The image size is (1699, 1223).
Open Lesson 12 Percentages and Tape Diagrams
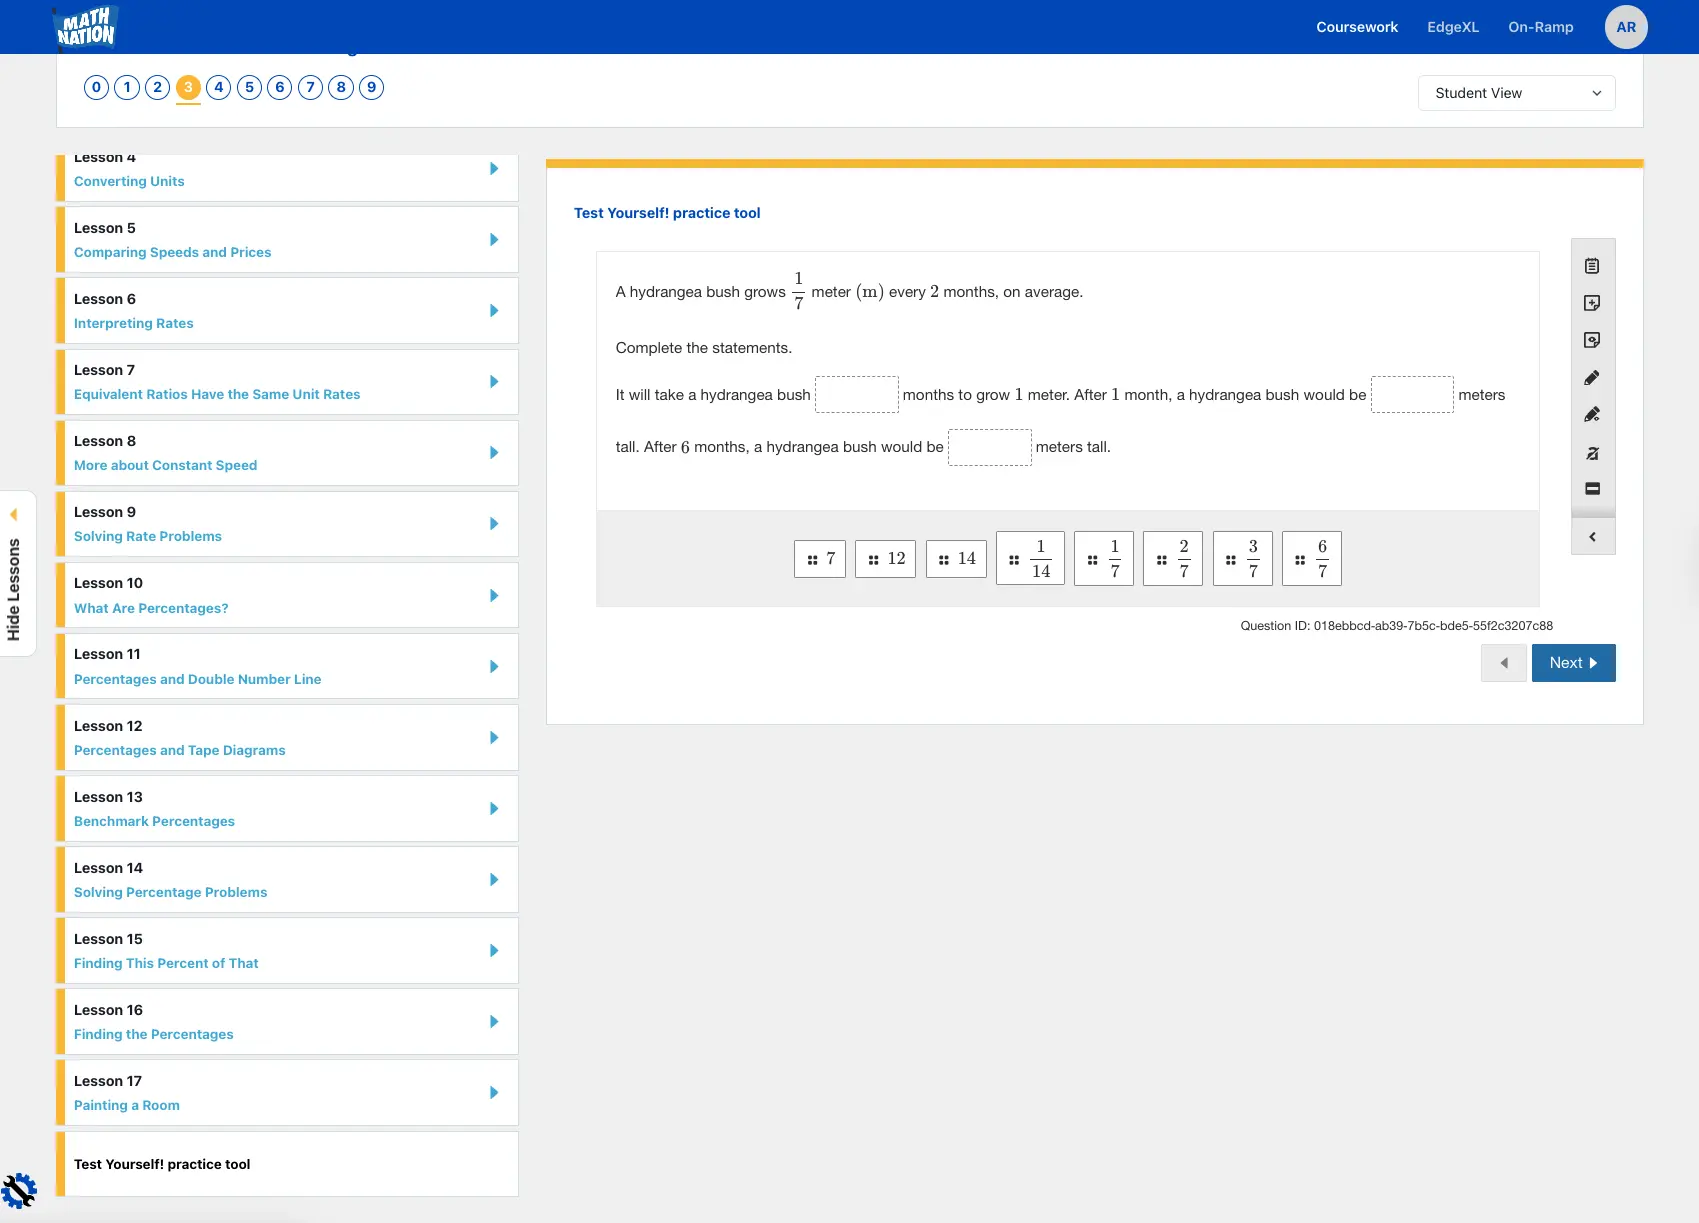(x=288, y=738)
